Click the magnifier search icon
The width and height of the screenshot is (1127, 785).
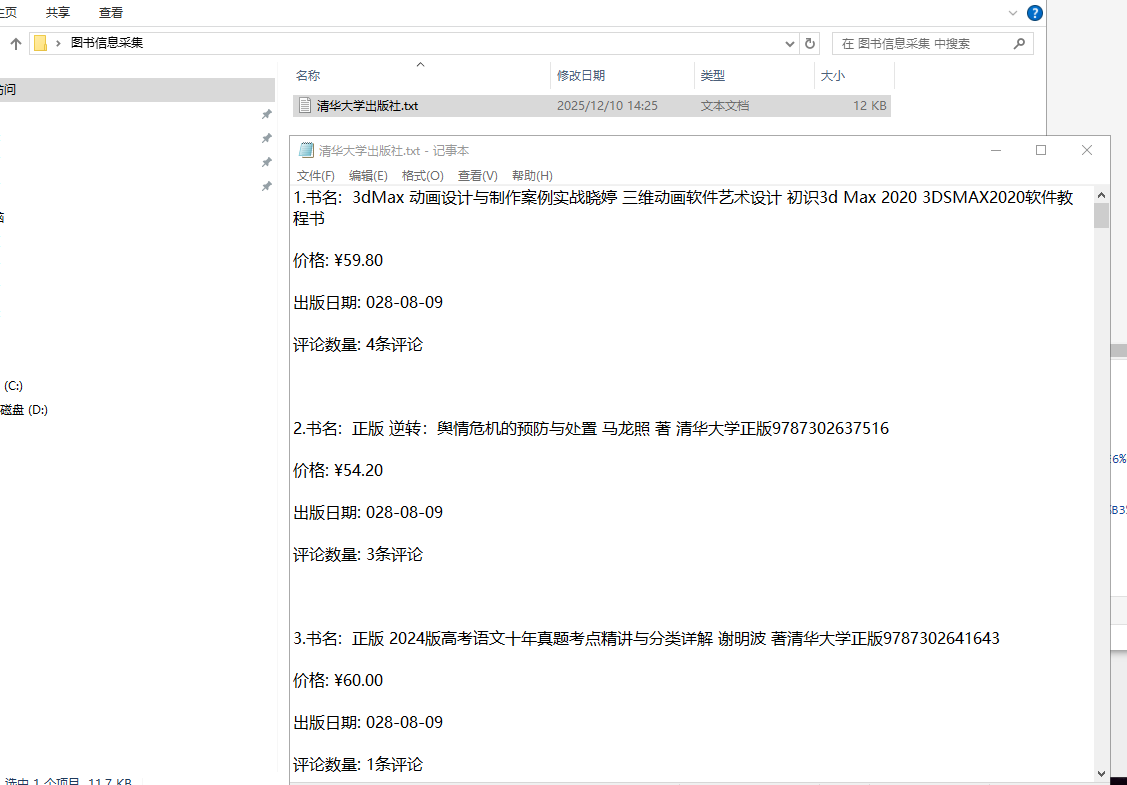(x=1019, y=43)
